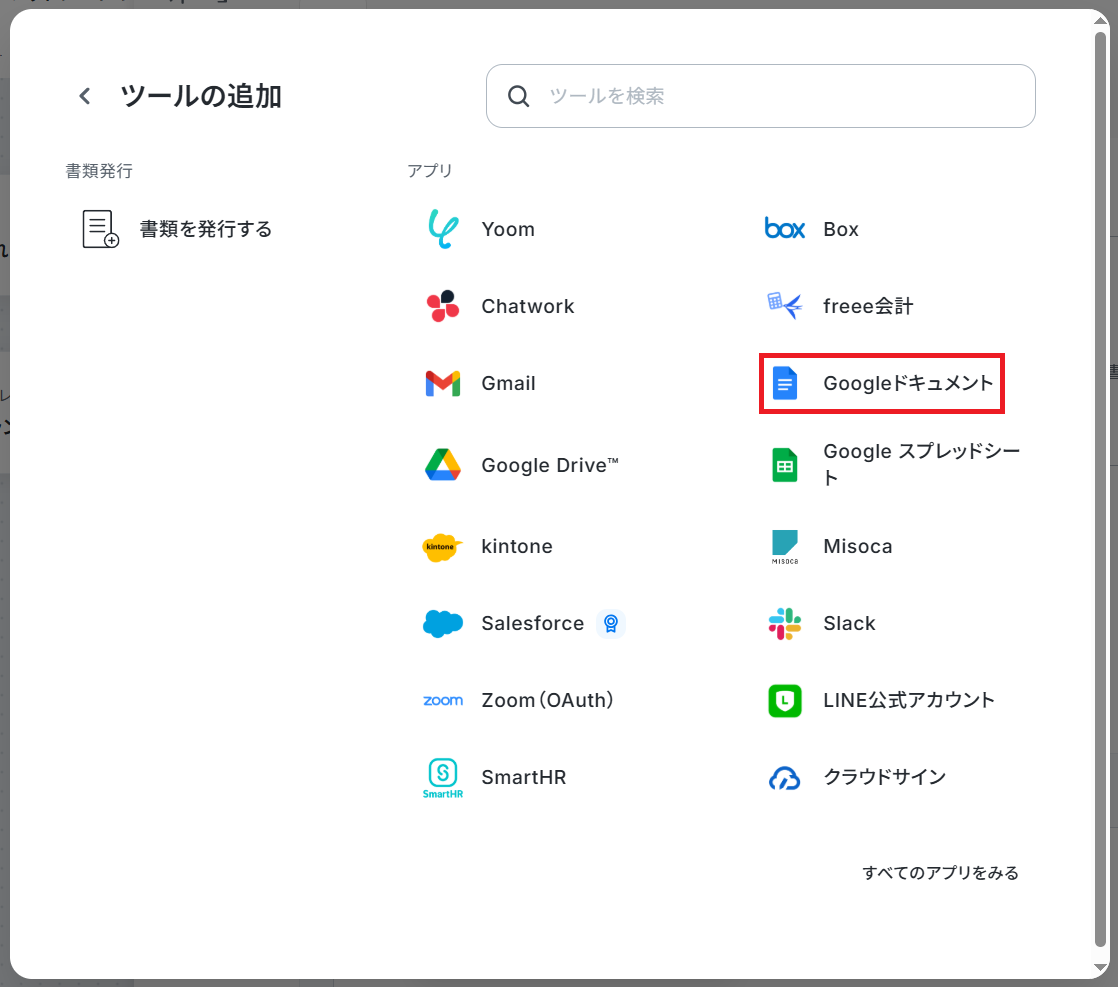Click the zoom logo icon
This screenshot has height=987, width=1118.
(x=443, y=700)
